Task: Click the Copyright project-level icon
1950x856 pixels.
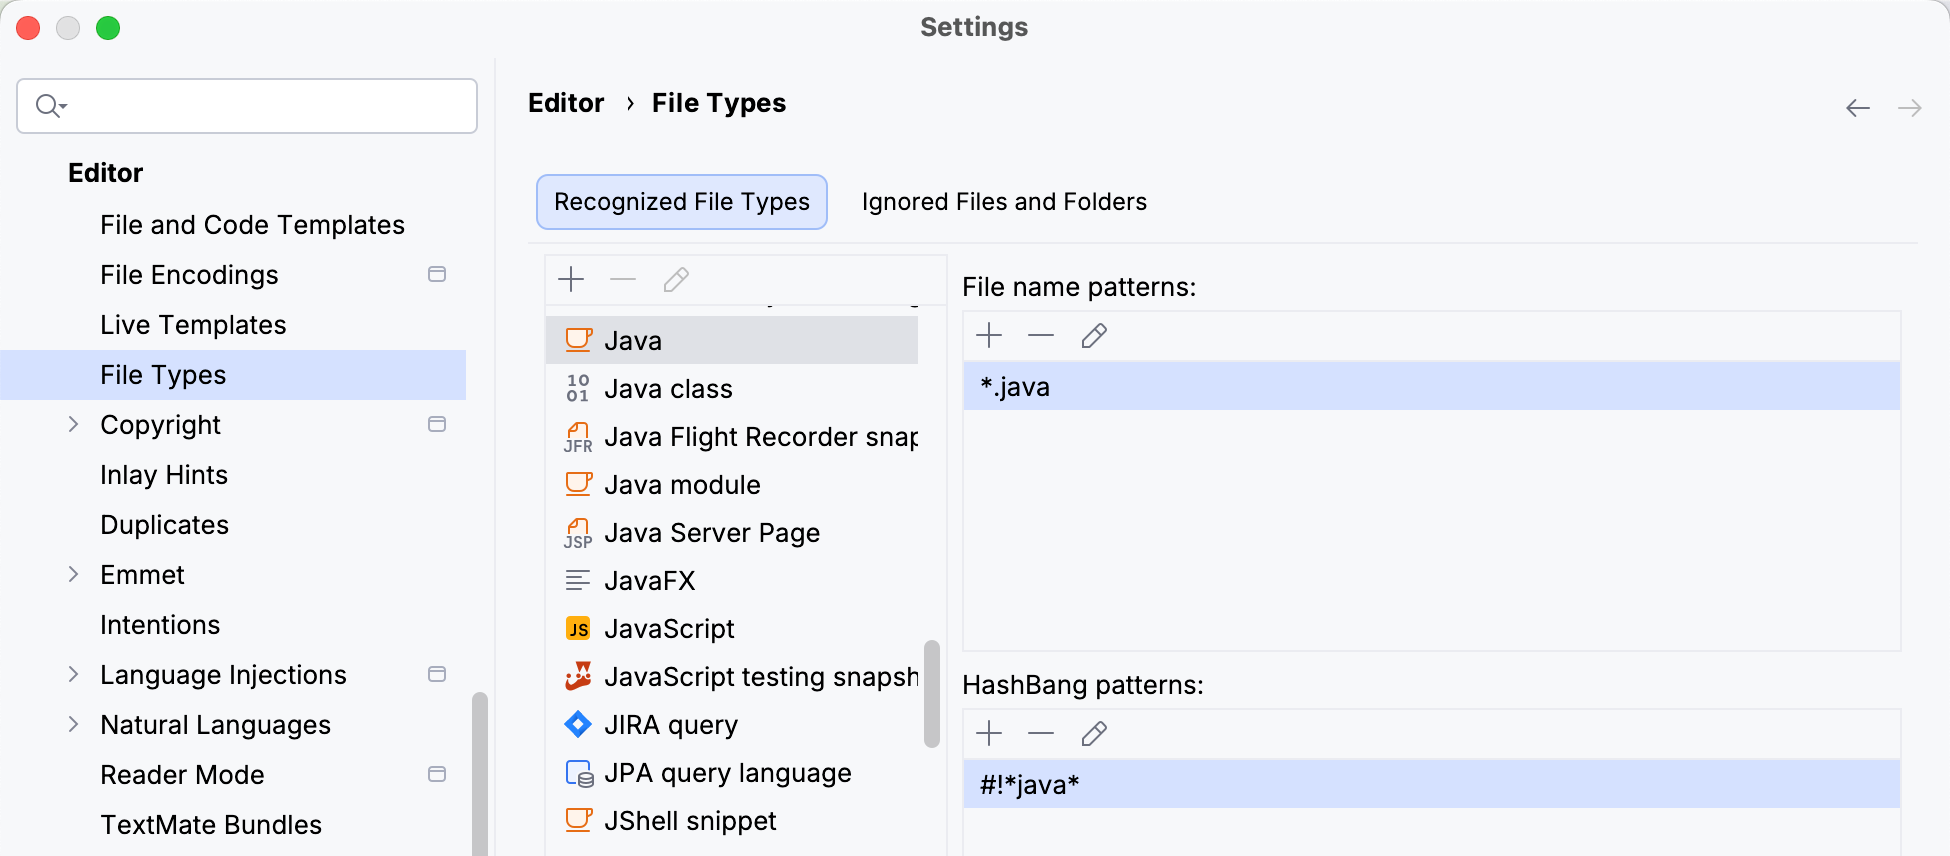Action: point(437,424)
